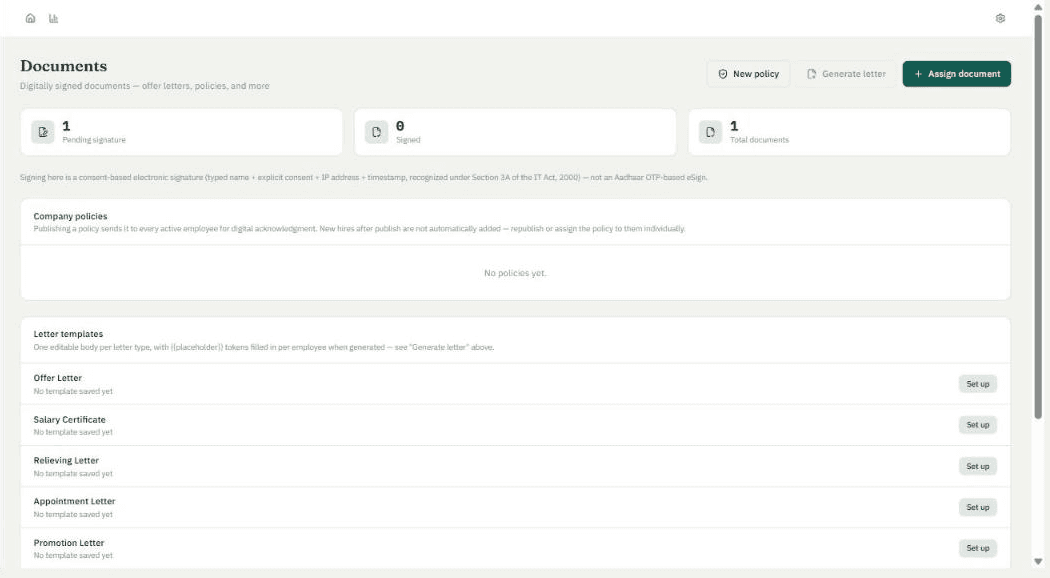Click the Generate letter button
Image resolution: width=1050 pixels, height=578 pixels.
point(846,74)
